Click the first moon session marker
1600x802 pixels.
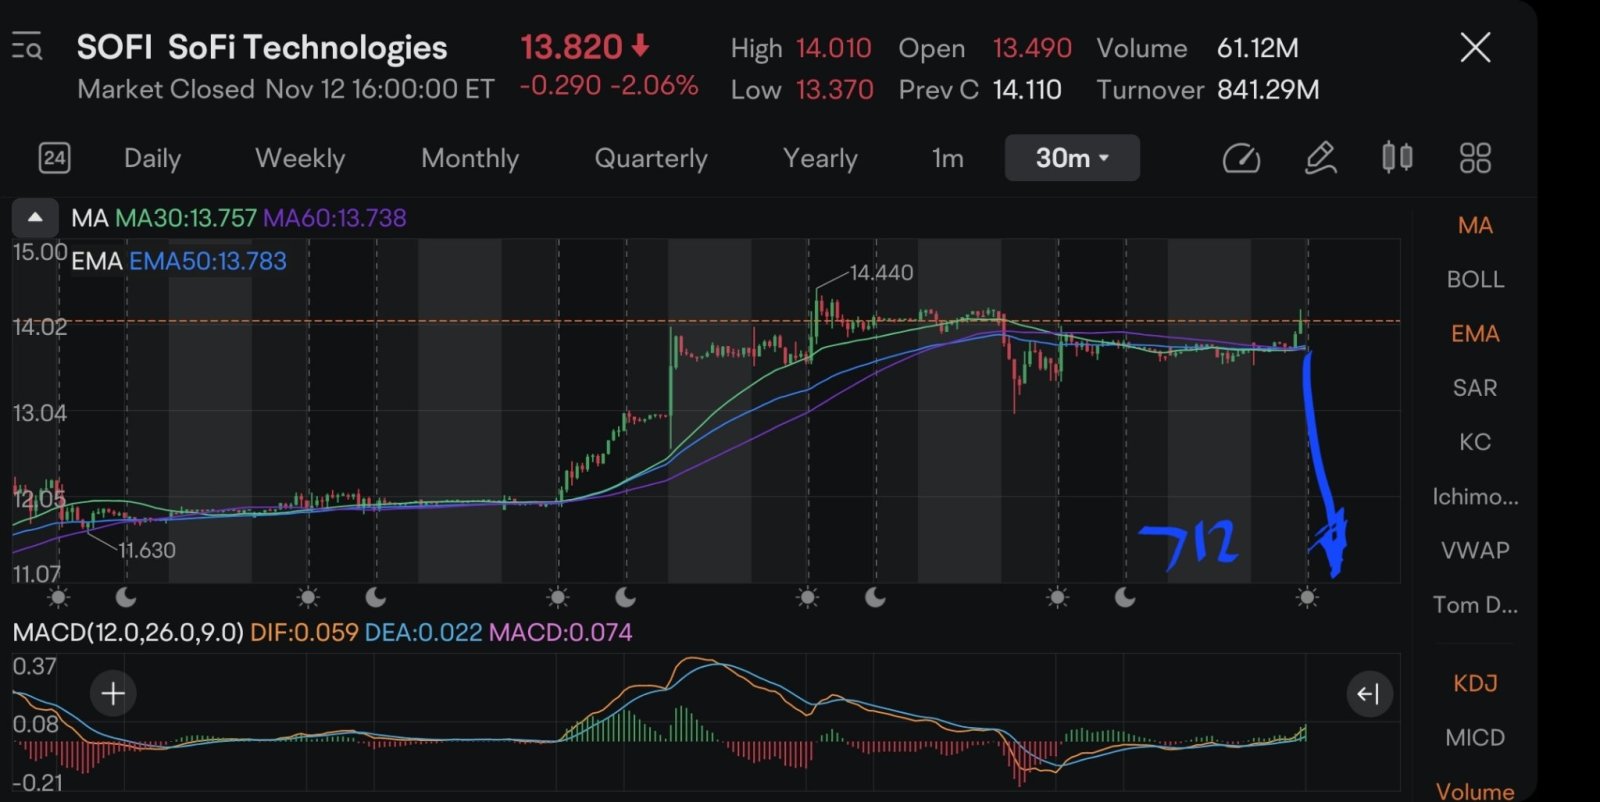126,598
